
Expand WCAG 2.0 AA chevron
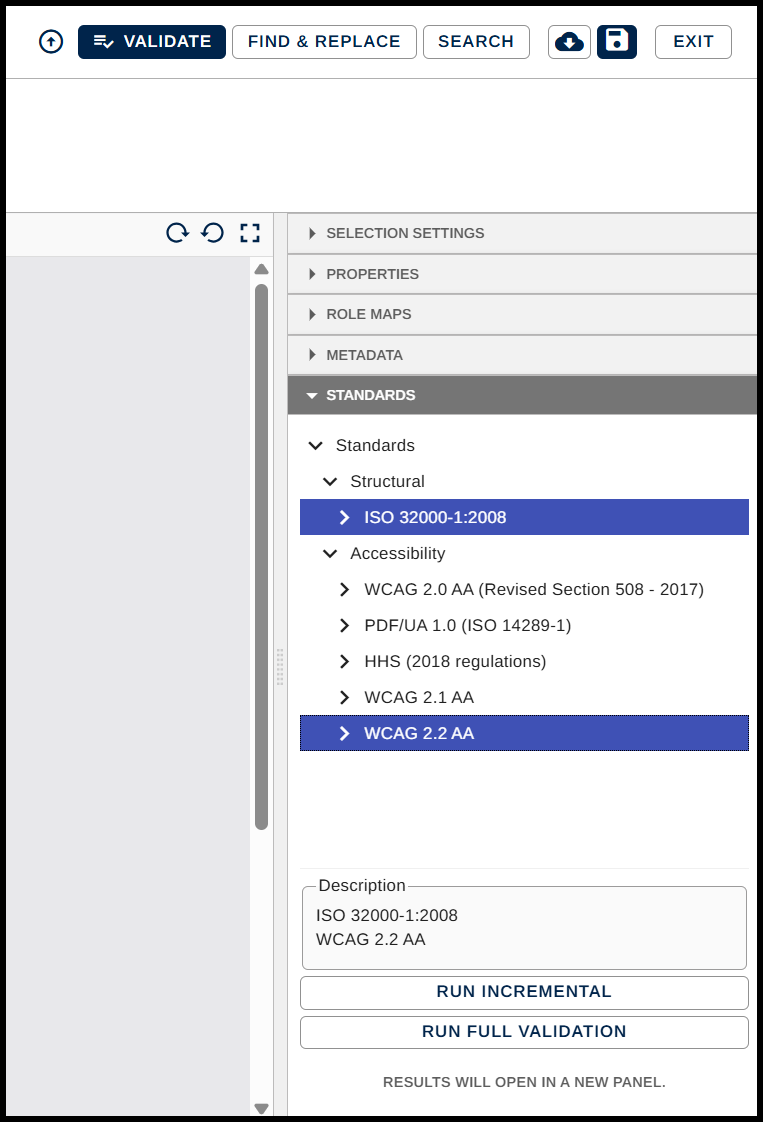(344, 590)
